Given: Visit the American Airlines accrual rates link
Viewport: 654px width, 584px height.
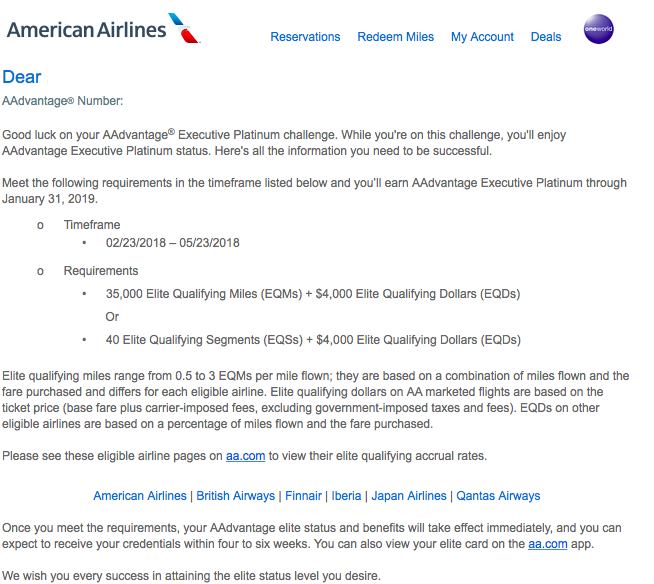Looking at the screenshot, I should (139, 496).
